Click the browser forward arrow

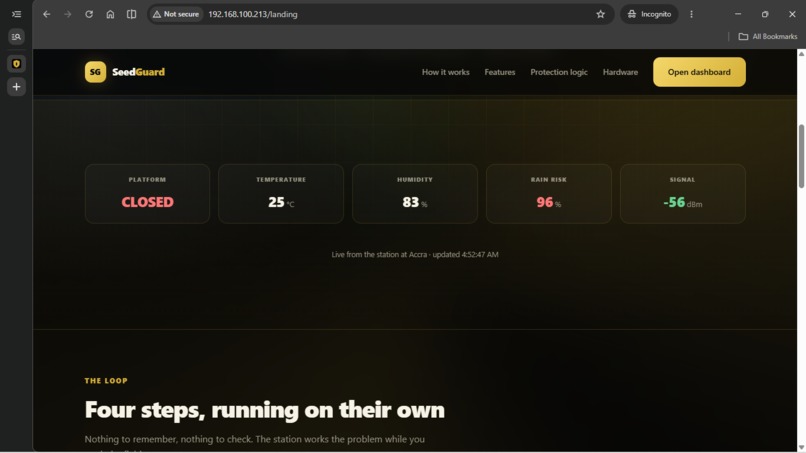68,14
